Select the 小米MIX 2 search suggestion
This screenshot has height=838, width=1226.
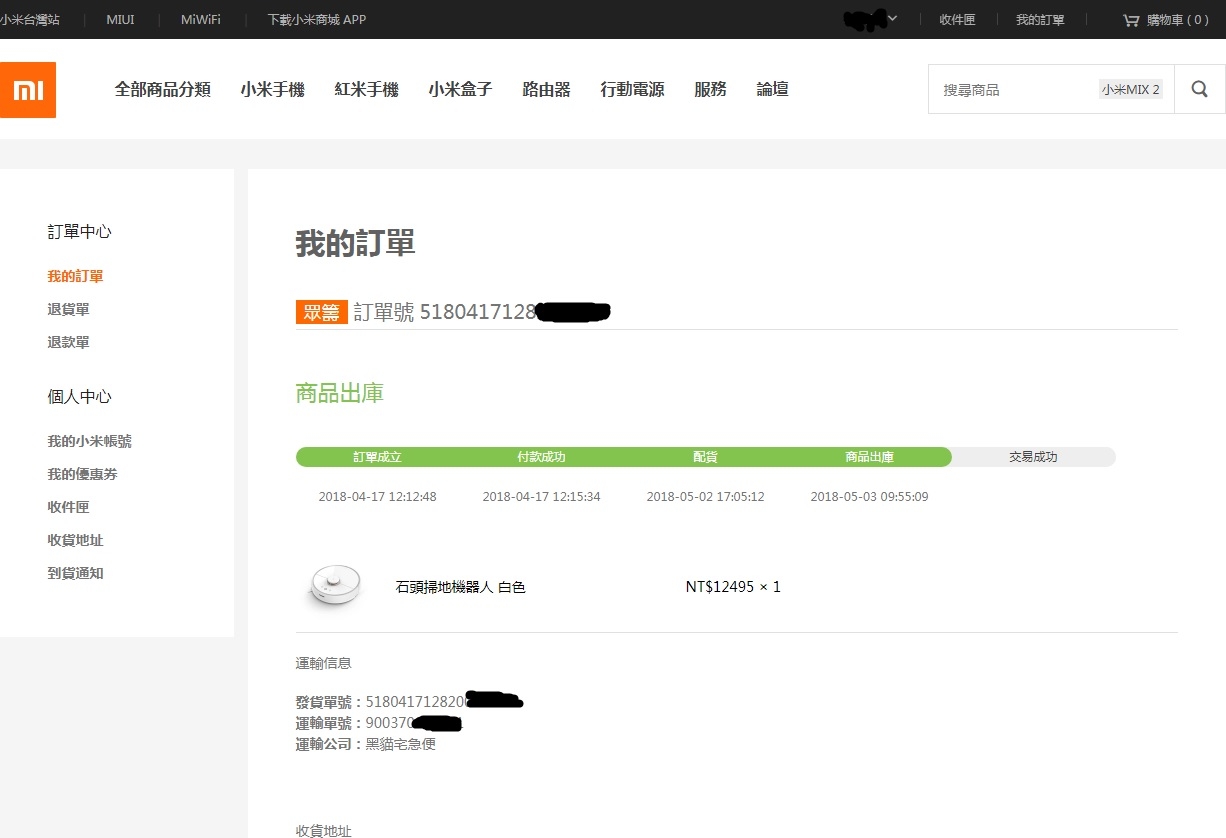[x=1131, y=90]
